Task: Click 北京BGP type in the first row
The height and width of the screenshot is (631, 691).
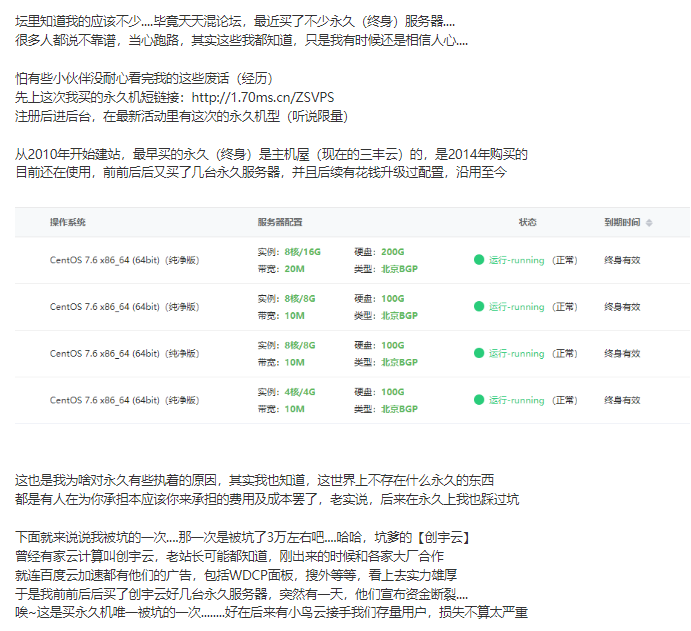Action: pyautogui.click(x=399, y=268)
